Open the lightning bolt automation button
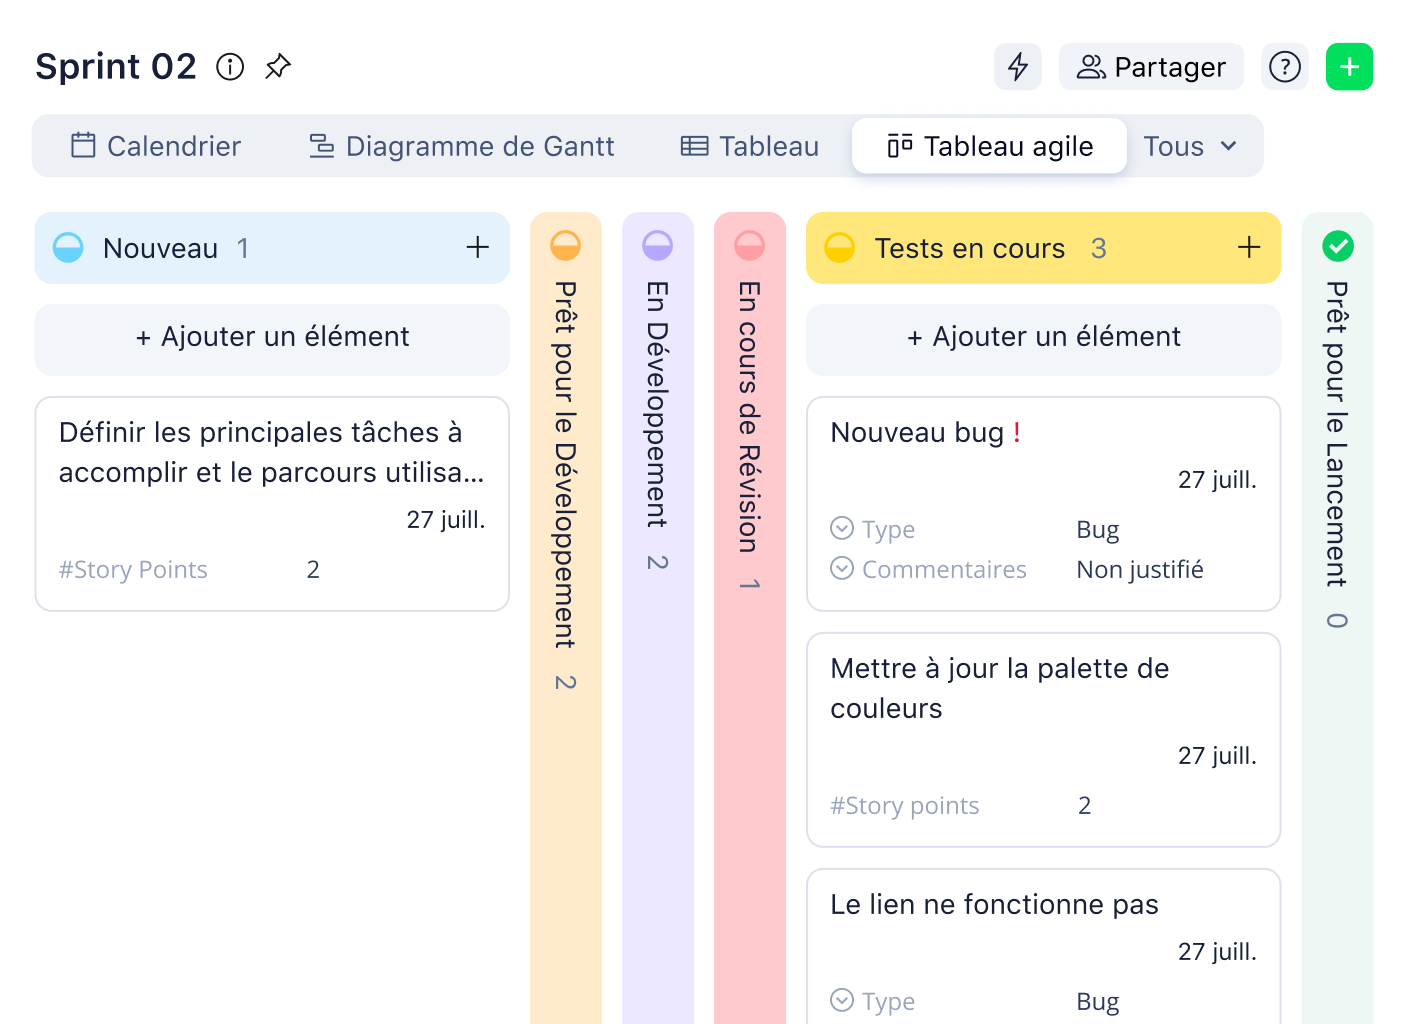This screenshot has height=1024, width=1408. [x=1018, y=67]
